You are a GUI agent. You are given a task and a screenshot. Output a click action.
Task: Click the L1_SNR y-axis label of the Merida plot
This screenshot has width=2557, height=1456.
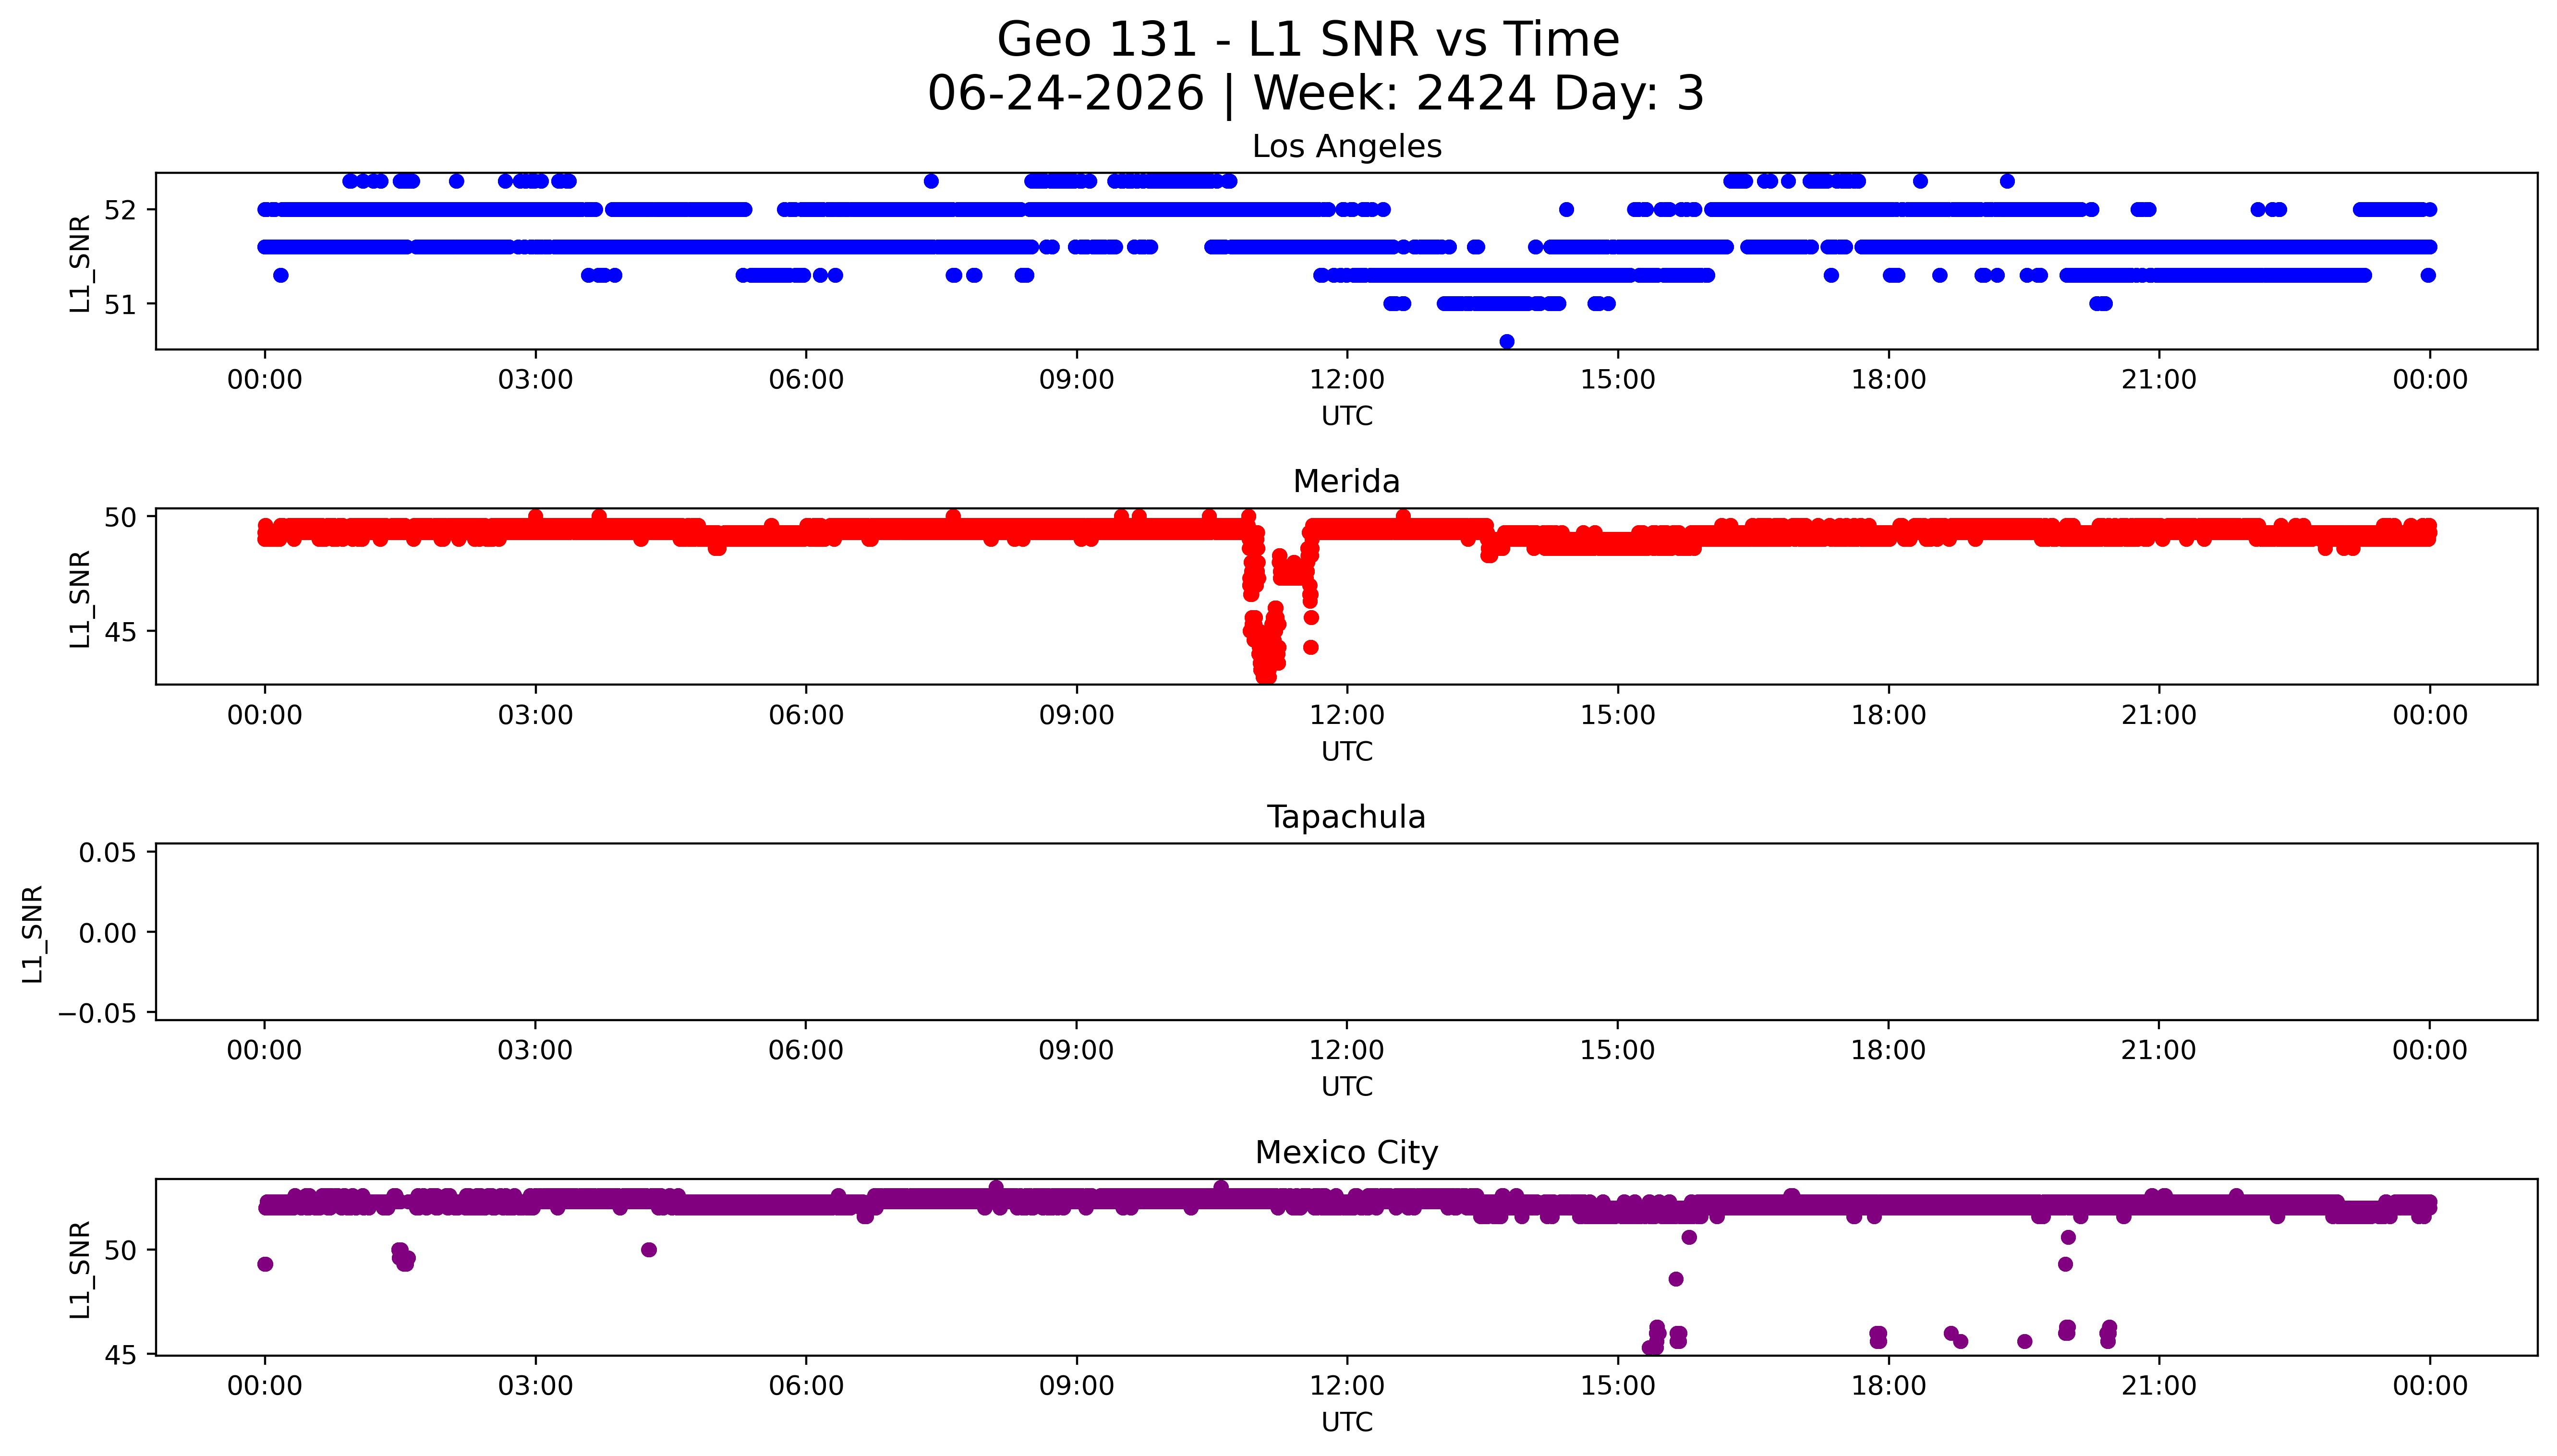[x=80, y=598]
